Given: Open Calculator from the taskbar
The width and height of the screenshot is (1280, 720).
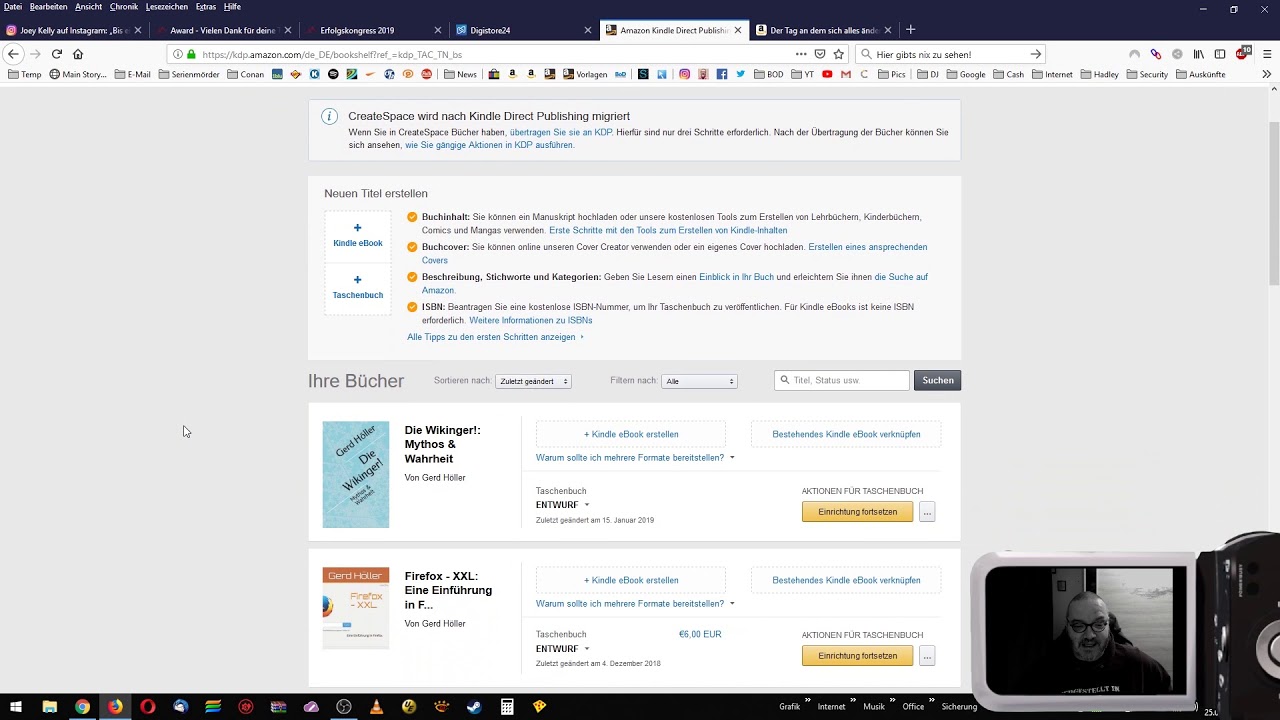Looking at the screenshot, I should (x=507, y=706).
